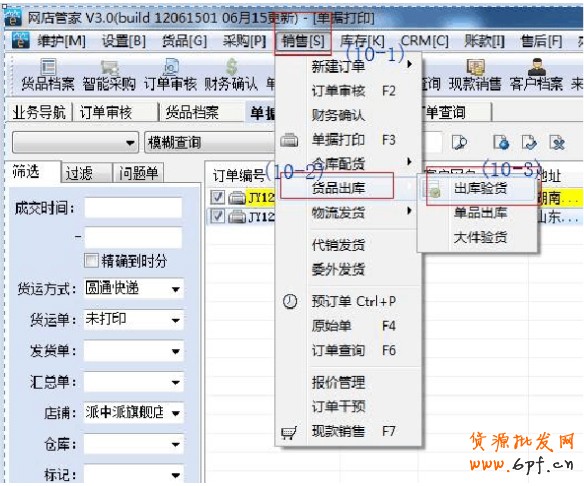Choose 单品出库 from the submenu

coord(480,213)
